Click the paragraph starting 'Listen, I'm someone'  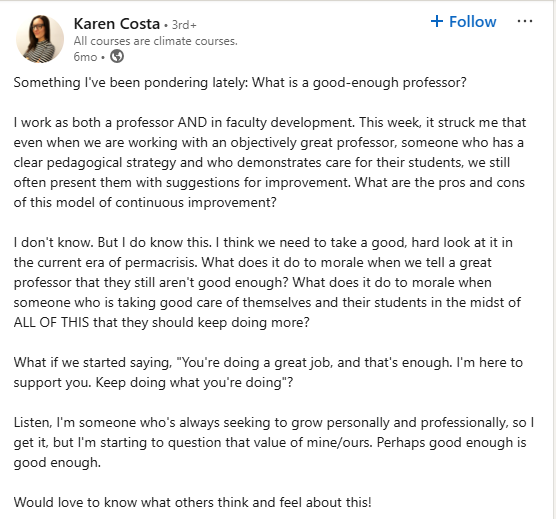(274, 442)
